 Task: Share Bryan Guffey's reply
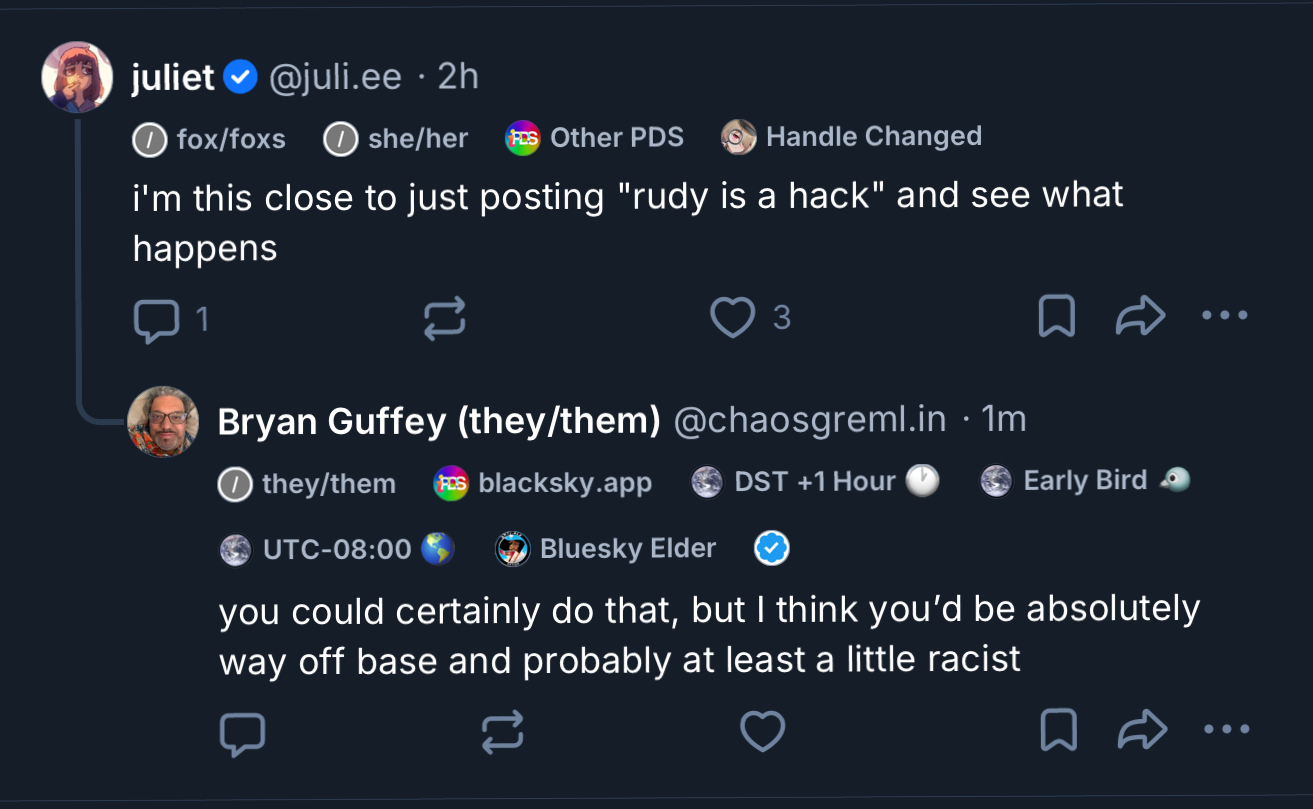click(1142, 731)
